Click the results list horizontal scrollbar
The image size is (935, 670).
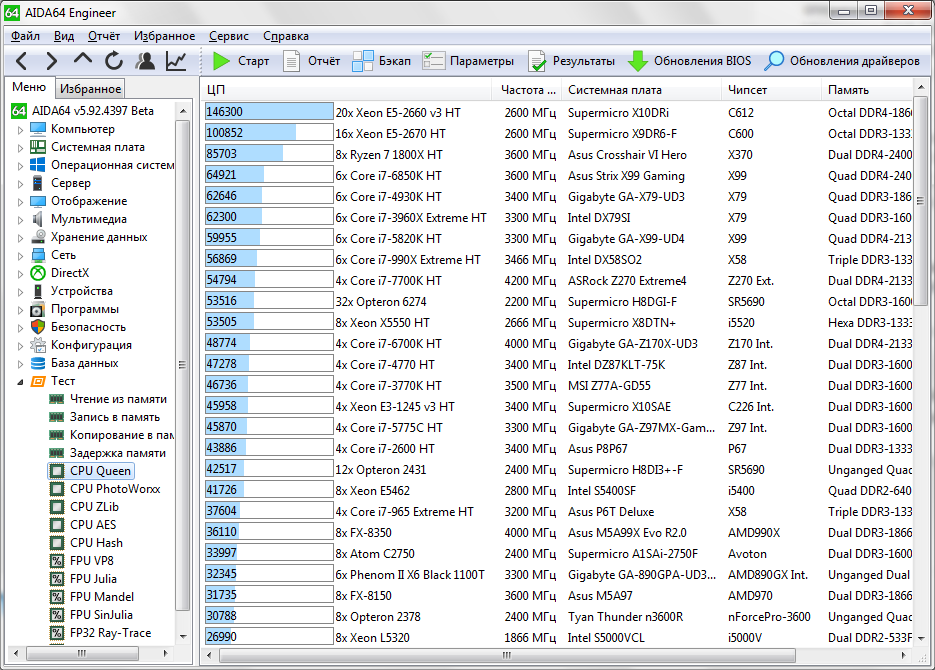point(507,655)
